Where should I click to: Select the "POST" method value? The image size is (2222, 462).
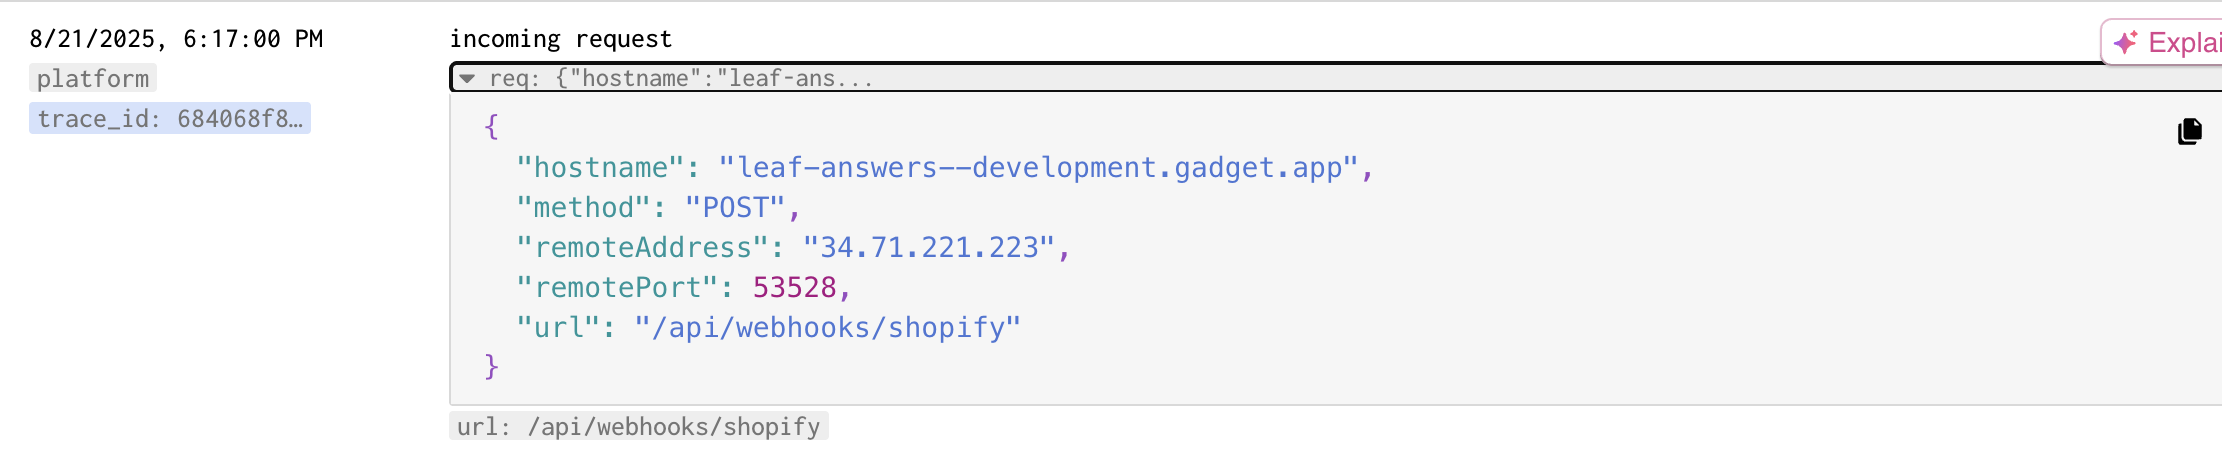click(x=736, y=208)
